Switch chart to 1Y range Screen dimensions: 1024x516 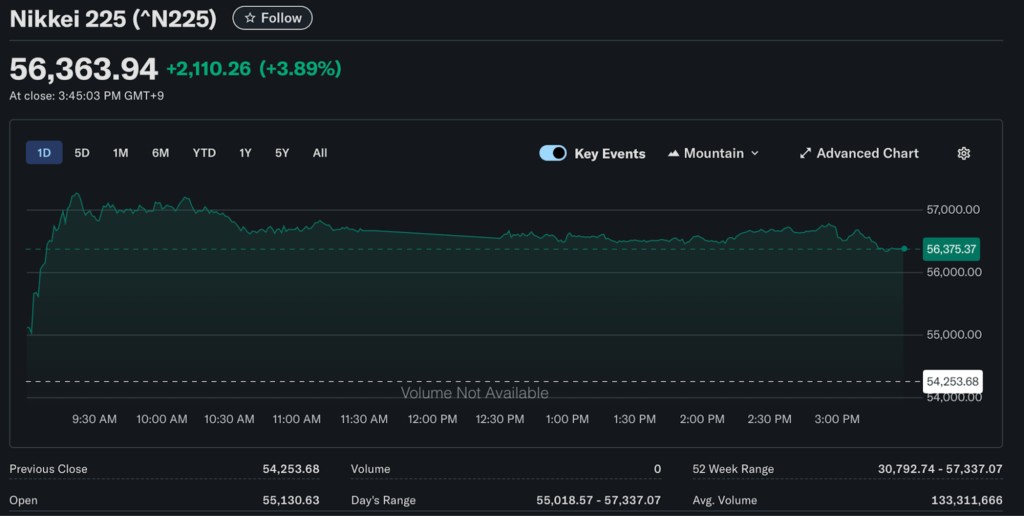tap(245, 153)
